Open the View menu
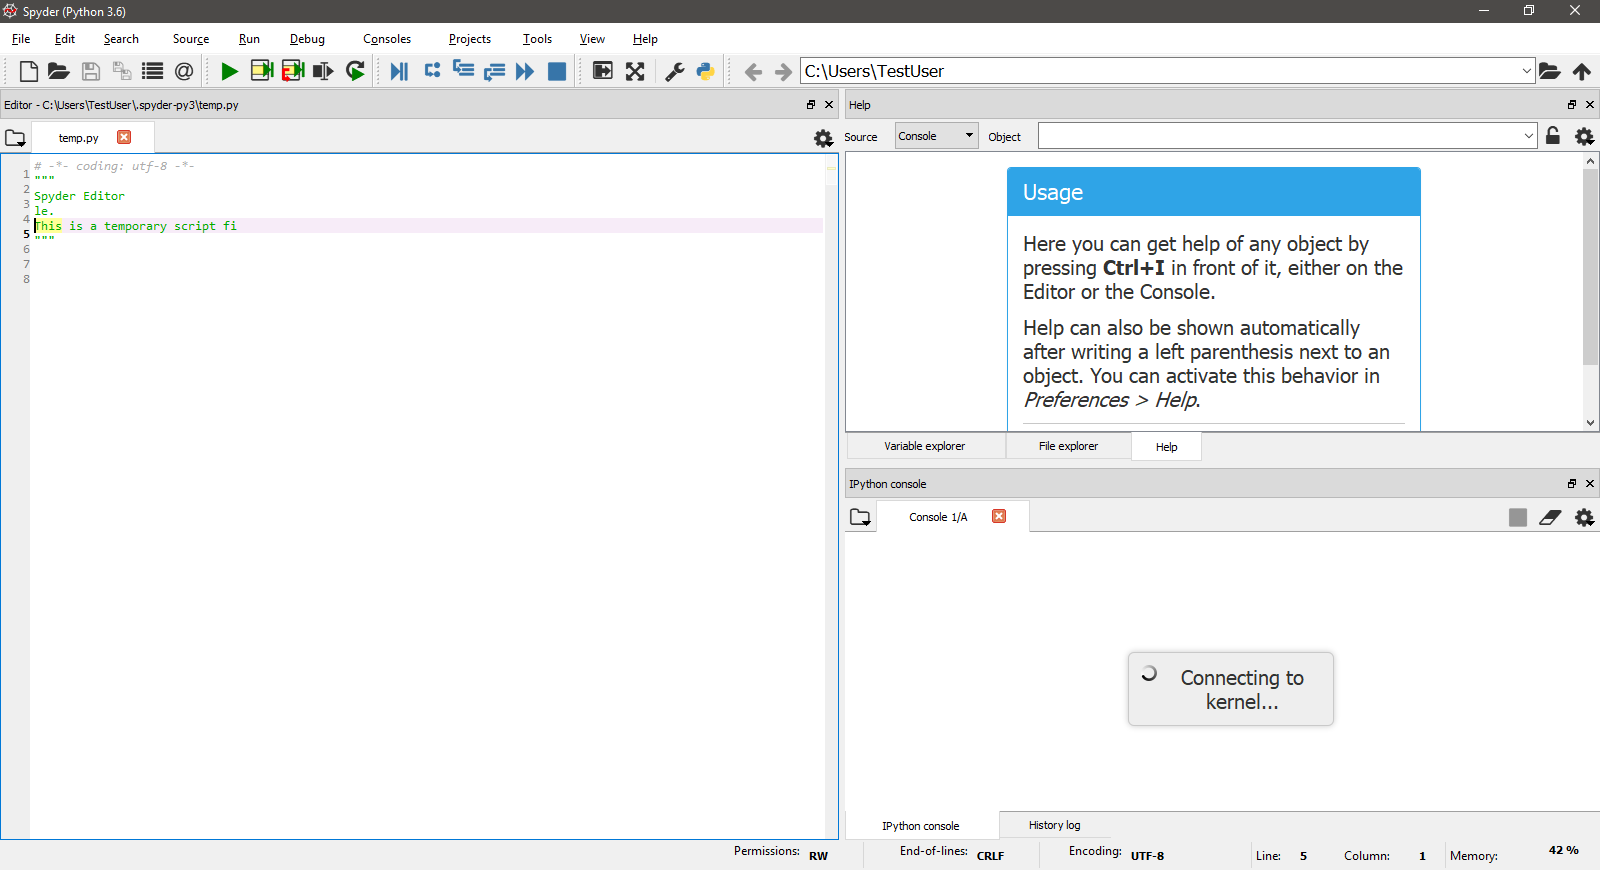This screenshot has height=870, width=1600. click(592, 39)
